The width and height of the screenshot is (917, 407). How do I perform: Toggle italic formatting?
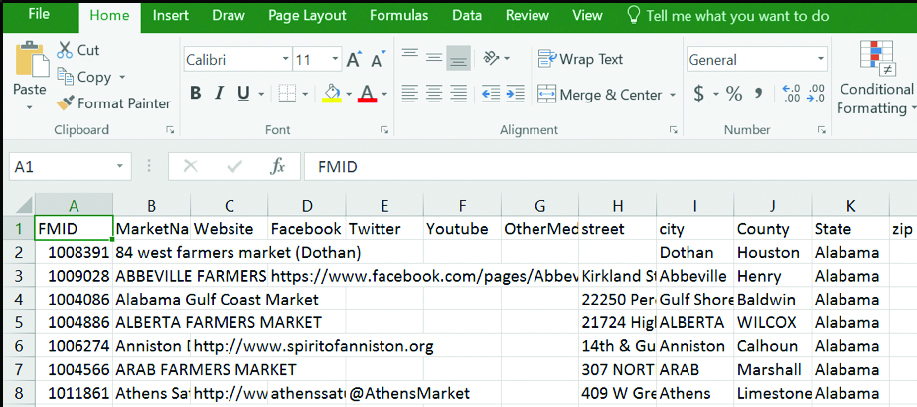pyautogui.click(x=219, y=94)
